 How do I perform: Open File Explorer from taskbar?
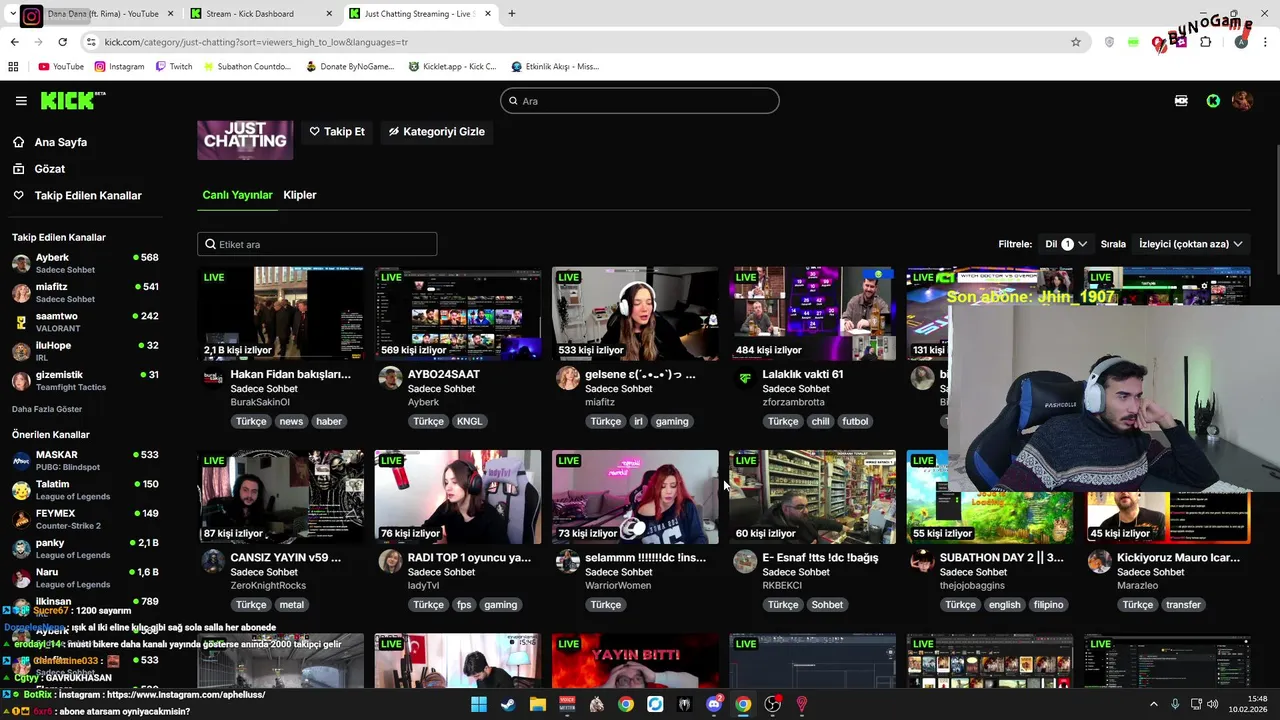(x=538, y=704)
